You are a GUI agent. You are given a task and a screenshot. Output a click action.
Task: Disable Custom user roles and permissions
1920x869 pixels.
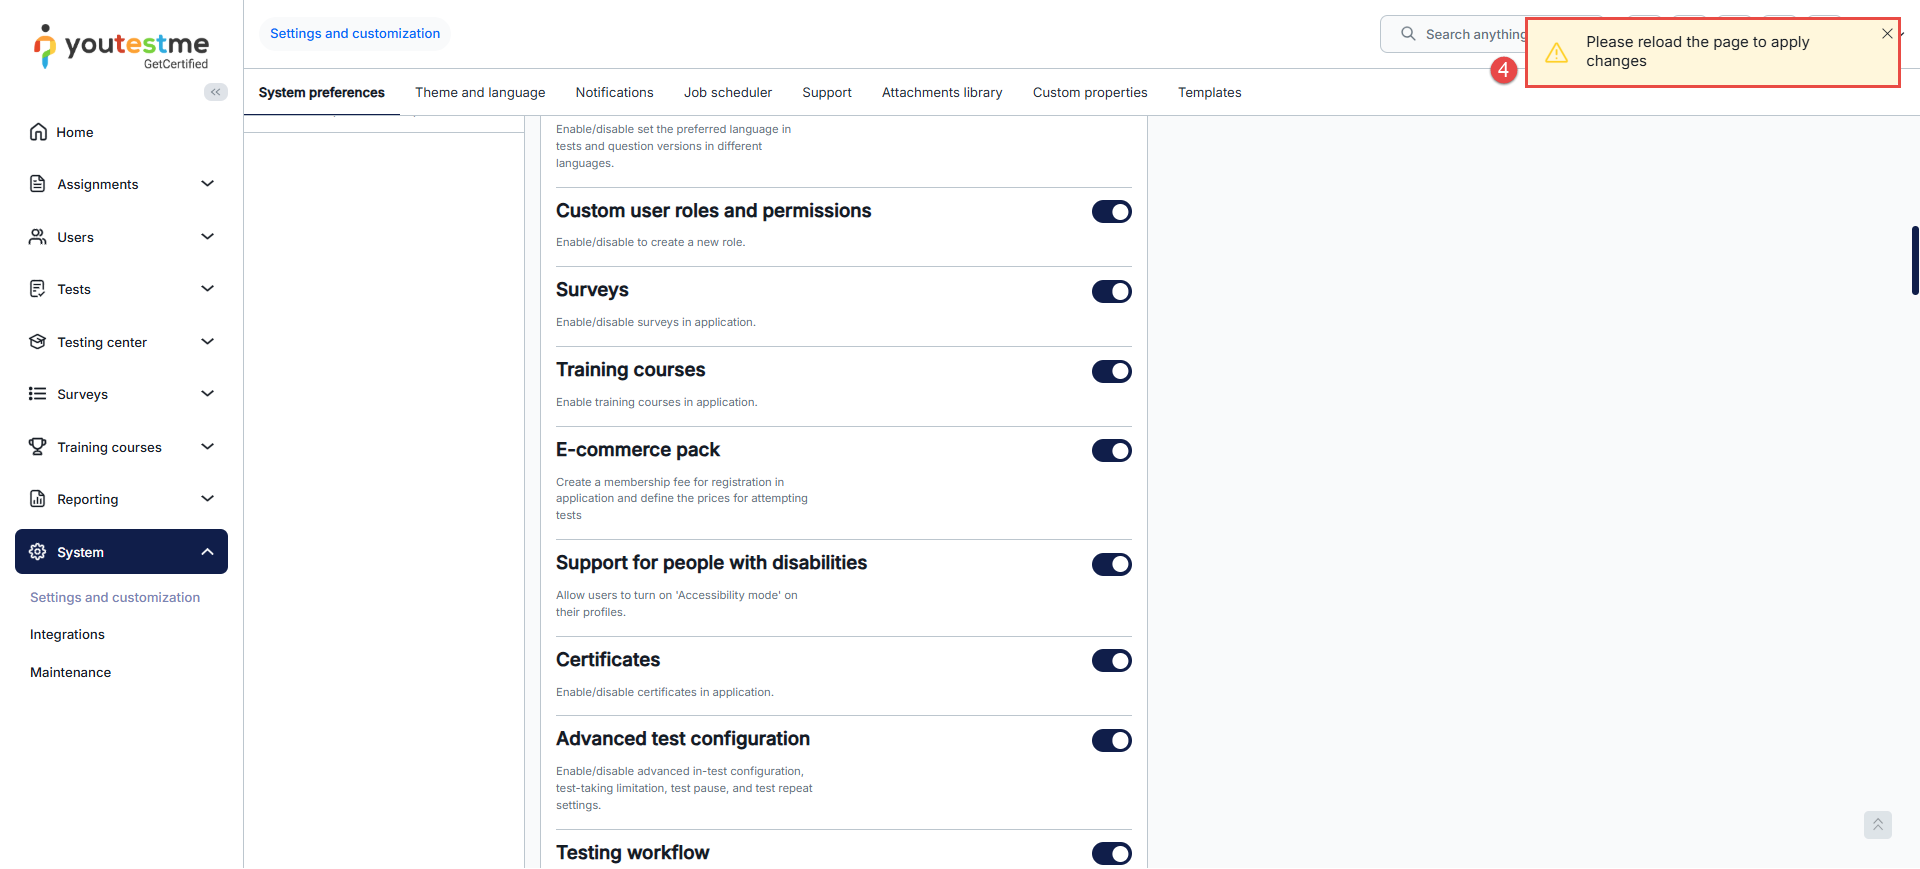click(x=1111, y=212)
